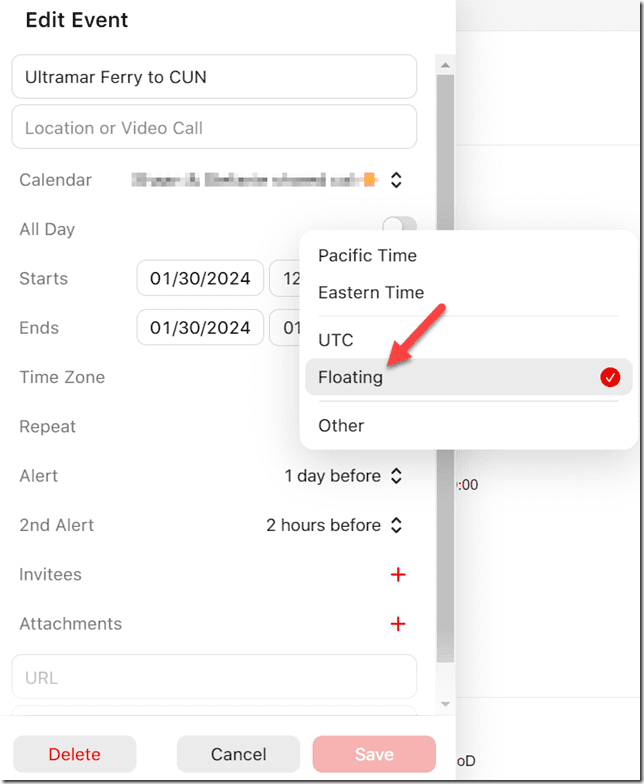The height and width of the screenshot is (784, 644).
Task: Click the URL input field
Action: pyautogui.click(x=214, y=677)
